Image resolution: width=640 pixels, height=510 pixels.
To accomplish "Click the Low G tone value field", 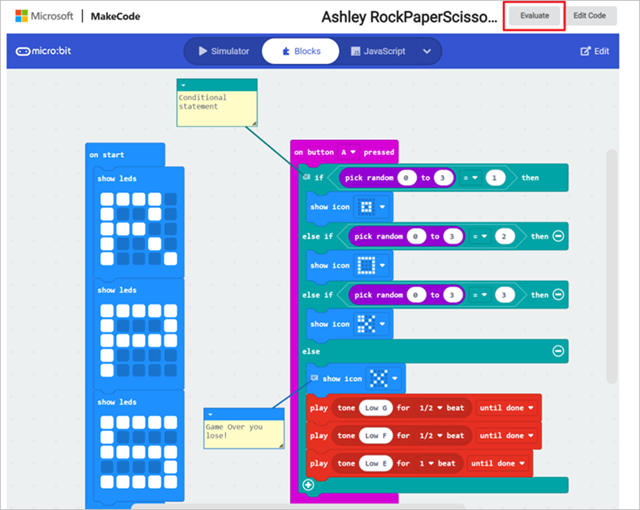I will pyautogui.click(x=376, y=408).
